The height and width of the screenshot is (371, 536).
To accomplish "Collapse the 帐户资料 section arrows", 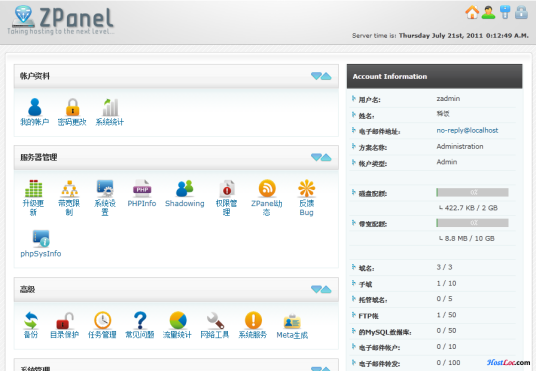I will pos(321,76).
